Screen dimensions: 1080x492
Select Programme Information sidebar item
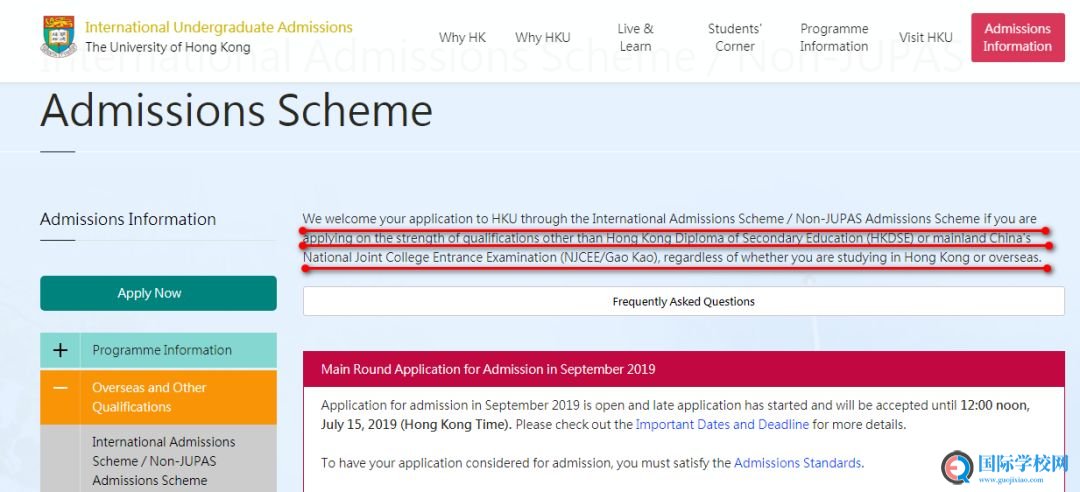(162, 350)
